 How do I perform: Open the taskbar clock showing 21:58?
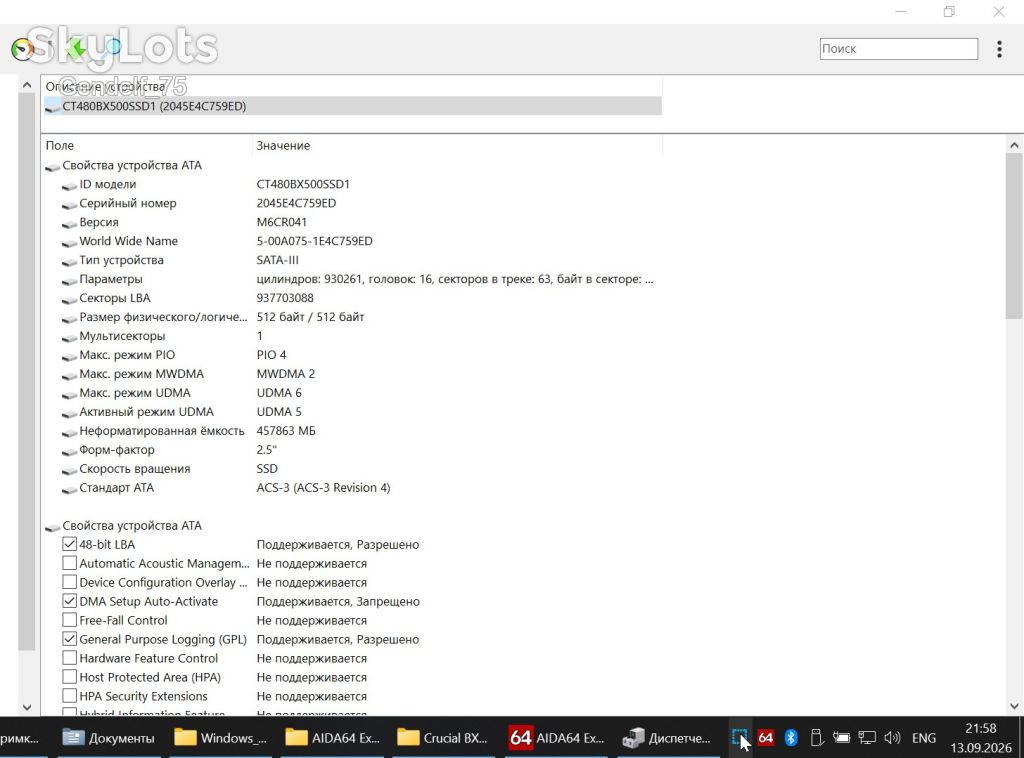[x=981, y=738]
